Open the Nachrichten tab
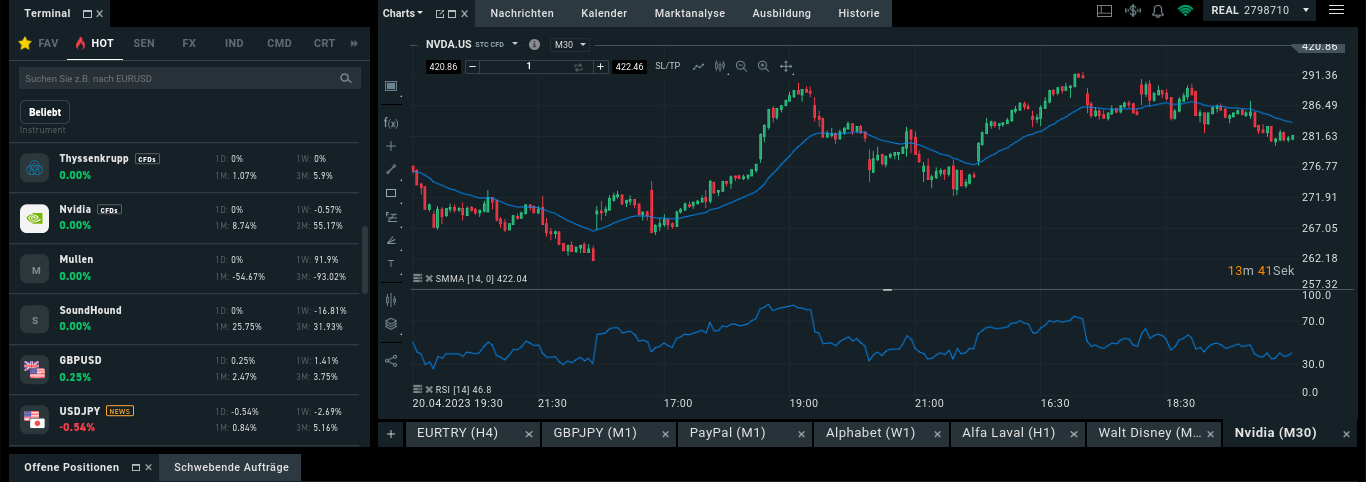This screenshot has width=1366, height=482. (523, 14)
